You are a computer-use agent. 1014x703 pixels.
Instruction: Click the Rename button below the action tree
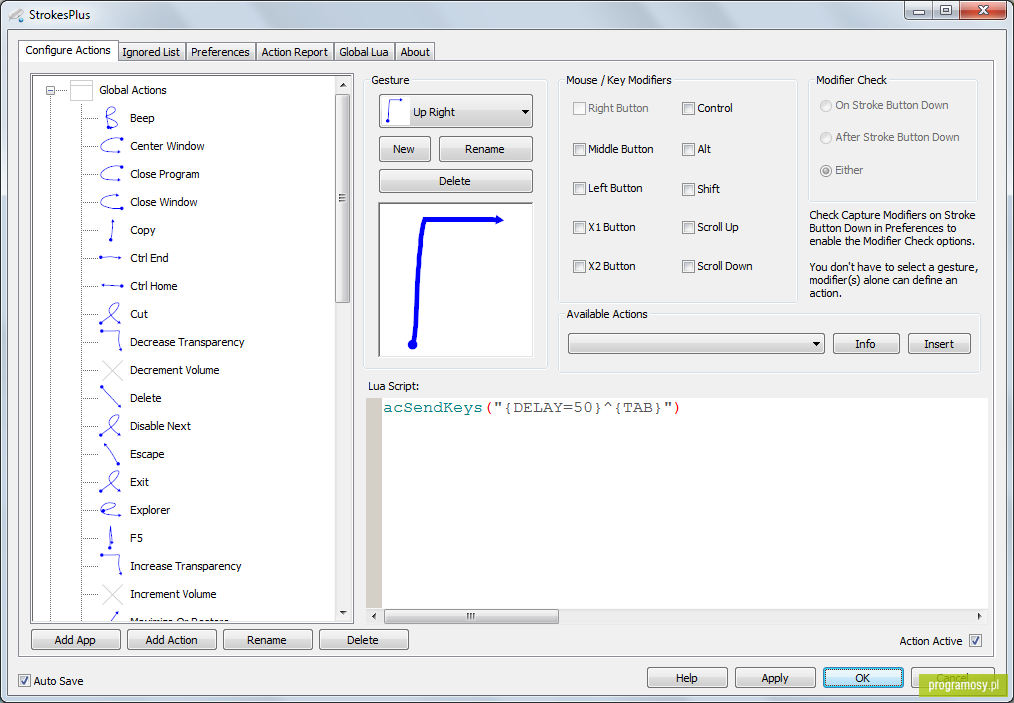267,640
